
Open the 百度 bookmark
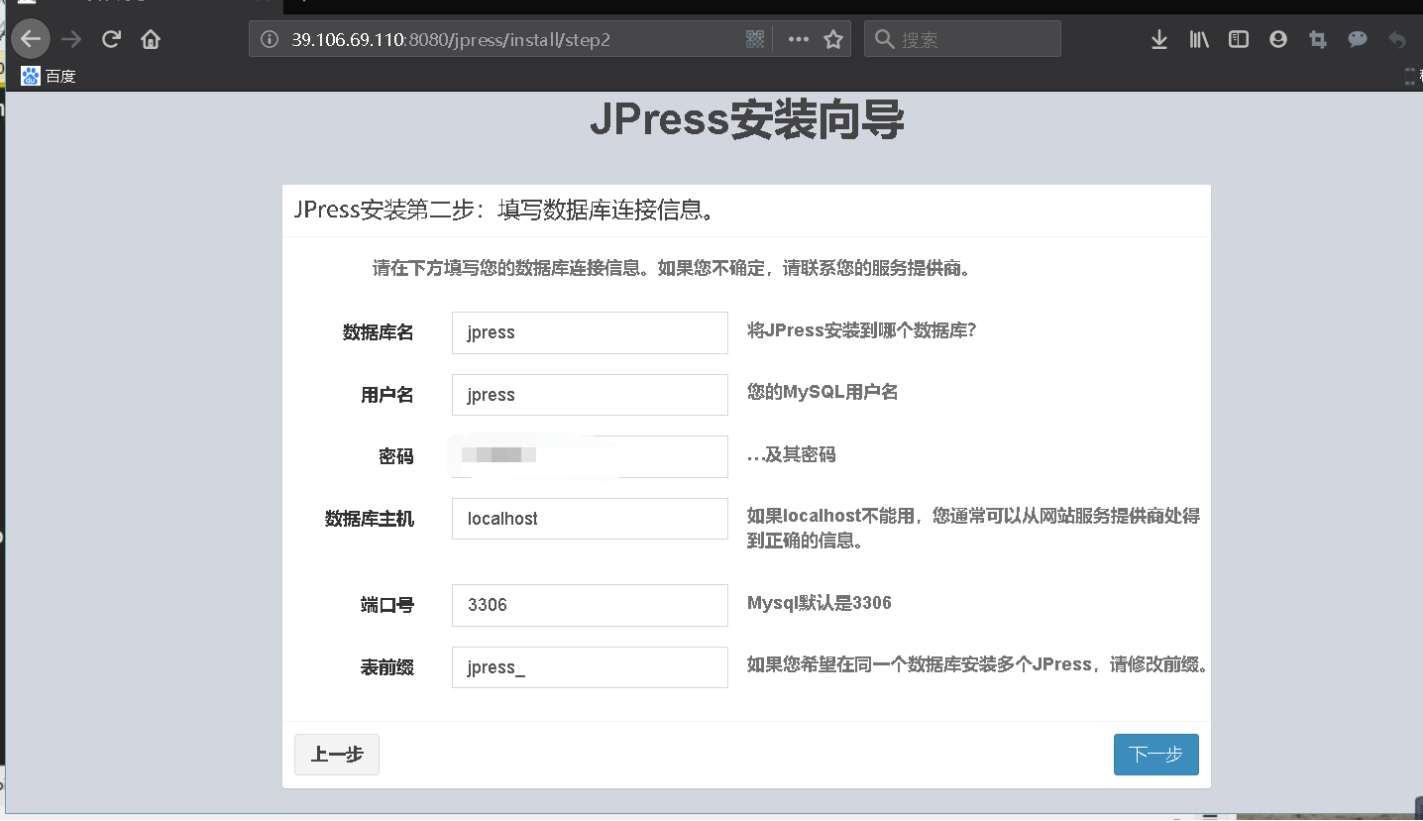tap(49, 76)
